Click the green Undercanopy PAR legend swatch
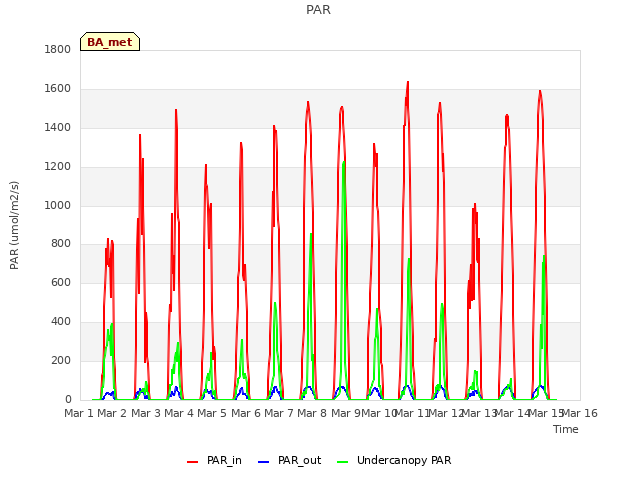640x480 pixels. [x=343, y=462]
